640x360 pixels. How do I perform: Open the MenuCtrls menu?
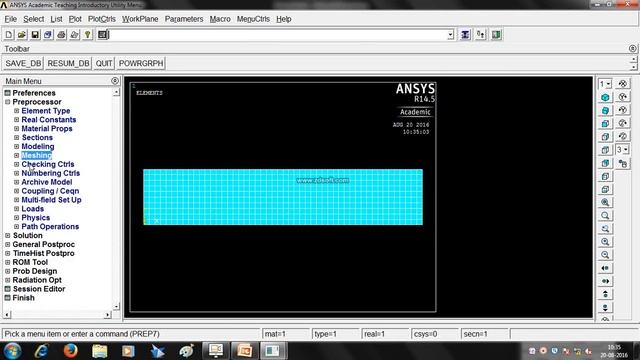[x=253, y=19]
